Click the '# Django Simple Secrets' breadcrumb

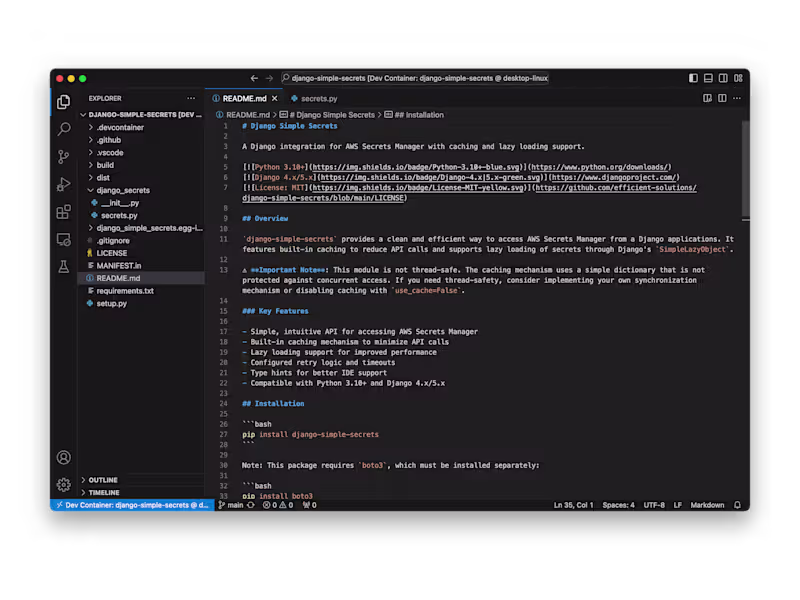pos(327,115)
